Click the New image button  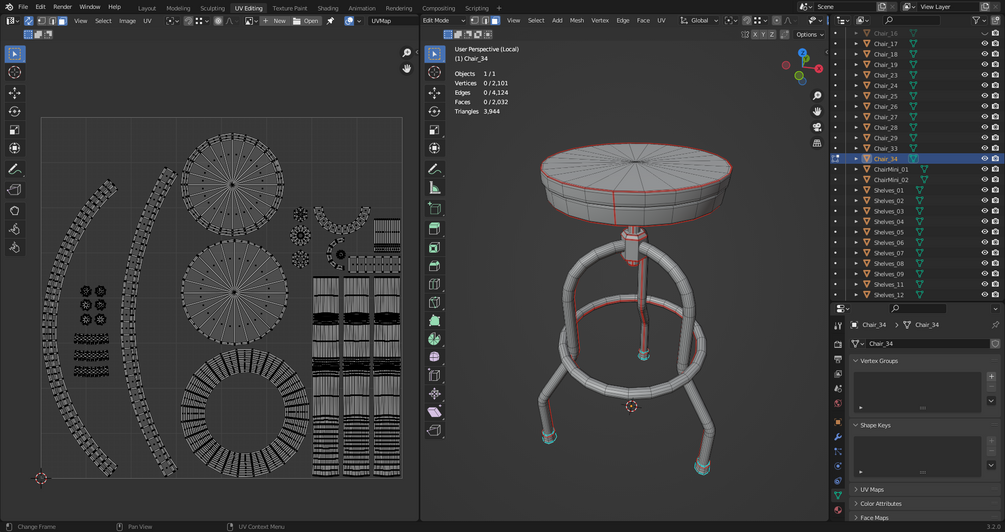pyautogui.click(x=274, y=21)
